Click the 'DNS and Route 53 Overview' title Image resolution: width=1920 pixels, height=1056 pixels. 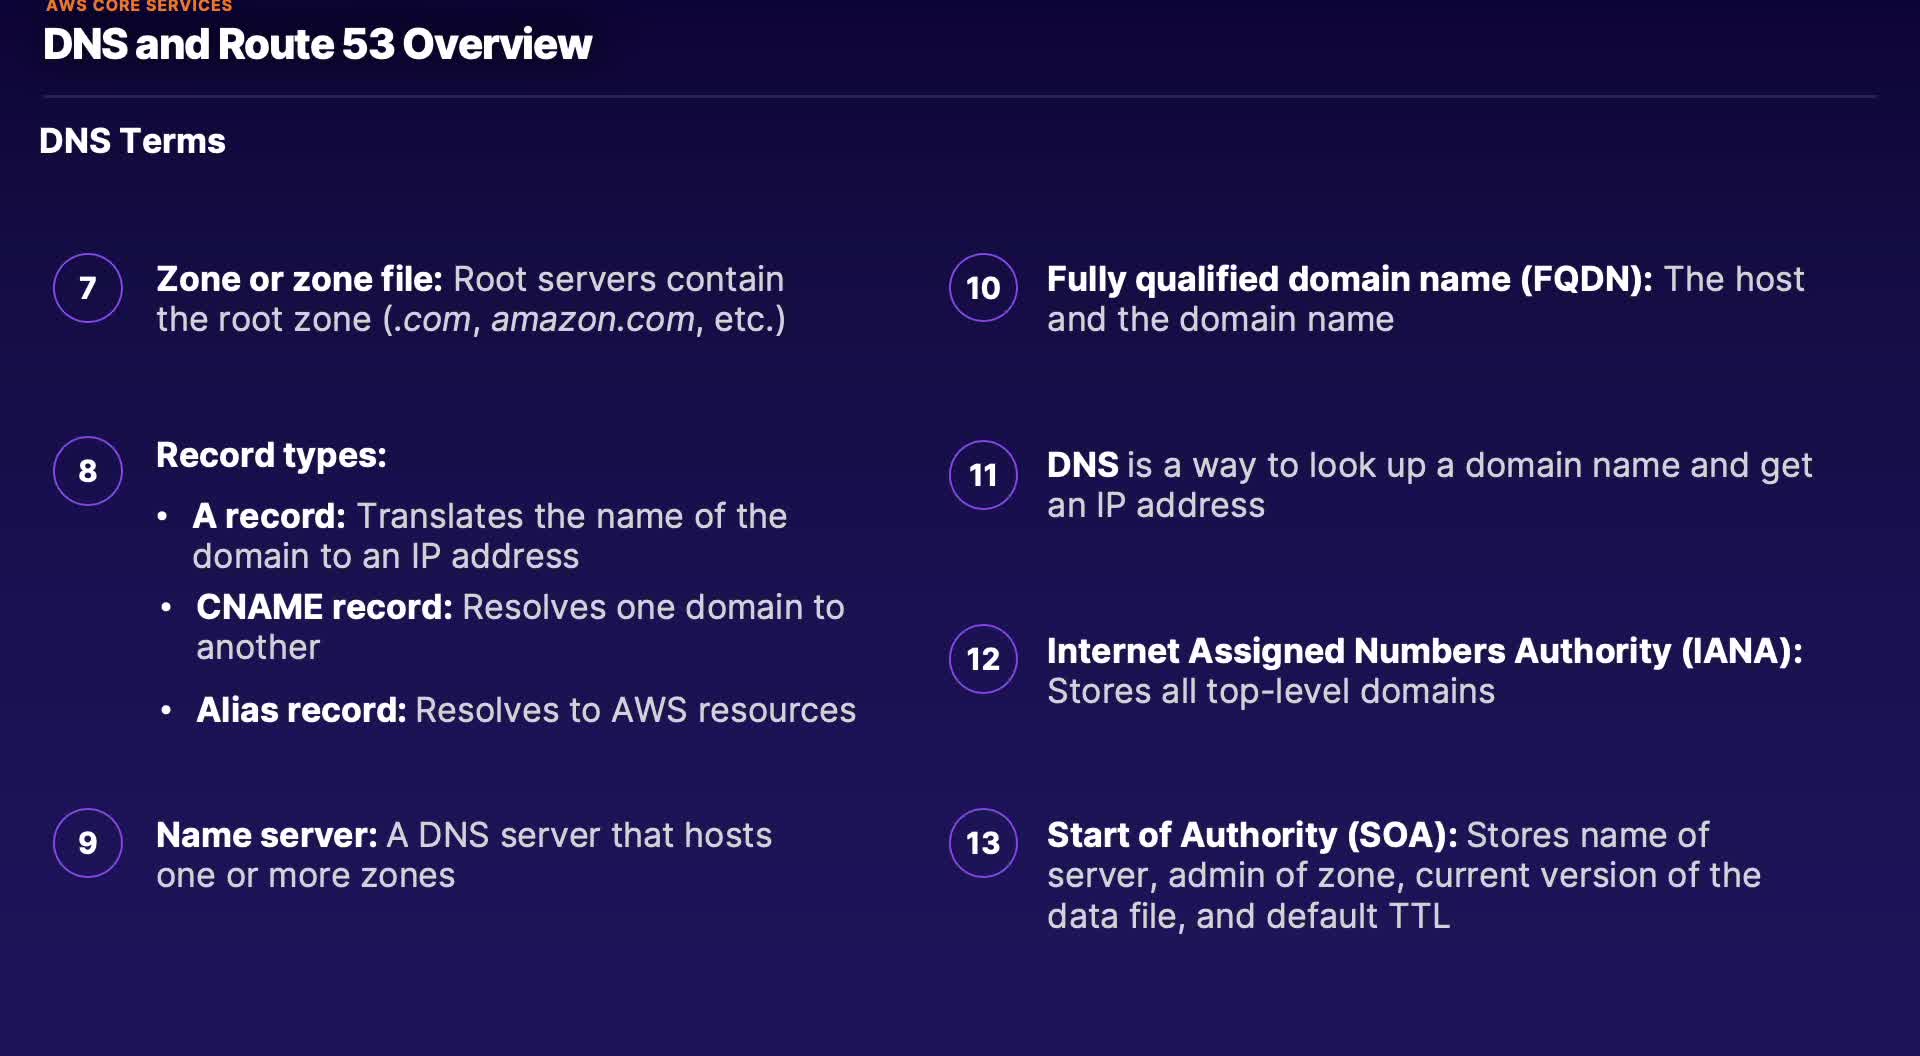(x=317, y=44)
